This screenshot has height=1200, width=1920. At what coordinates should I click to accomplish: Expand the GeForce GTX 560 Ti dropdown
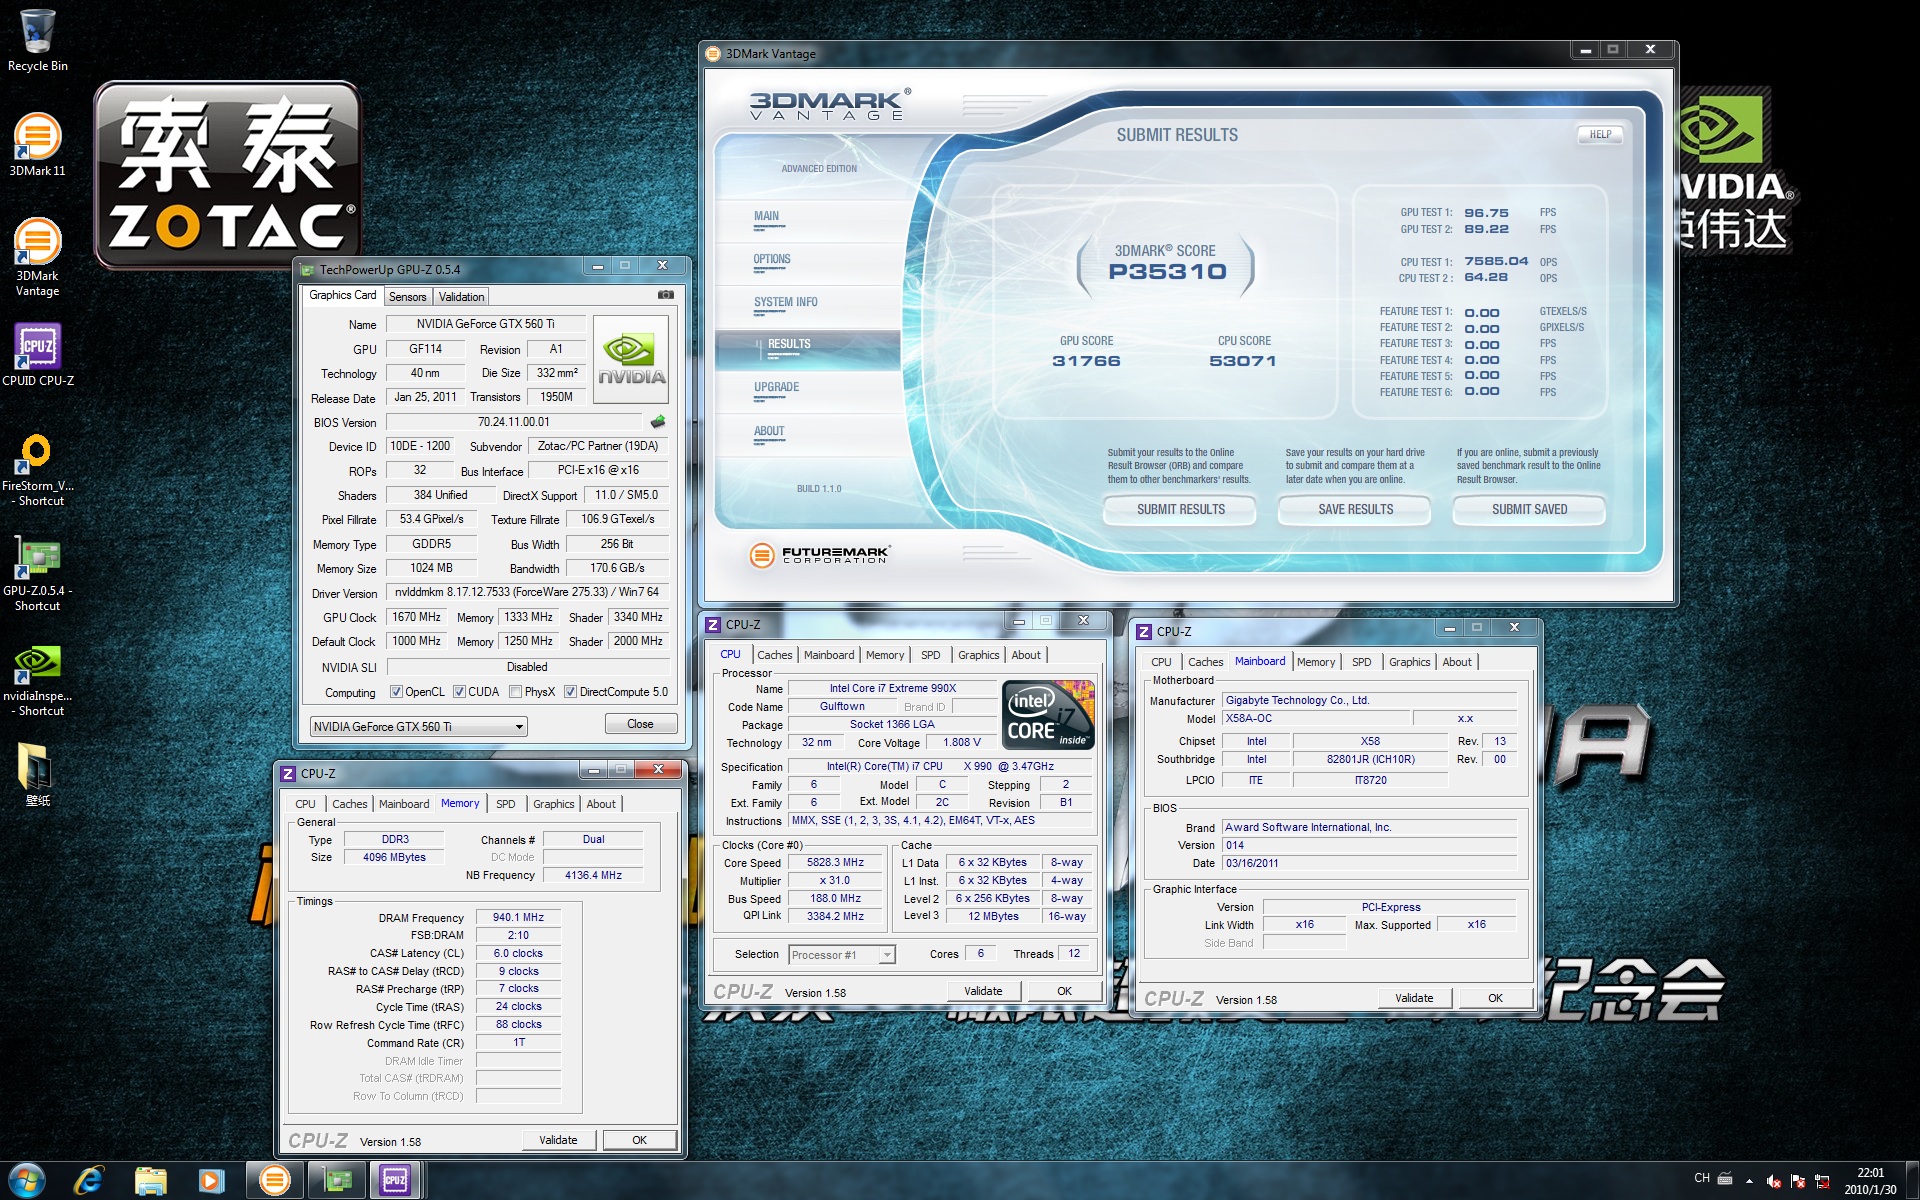519,727
